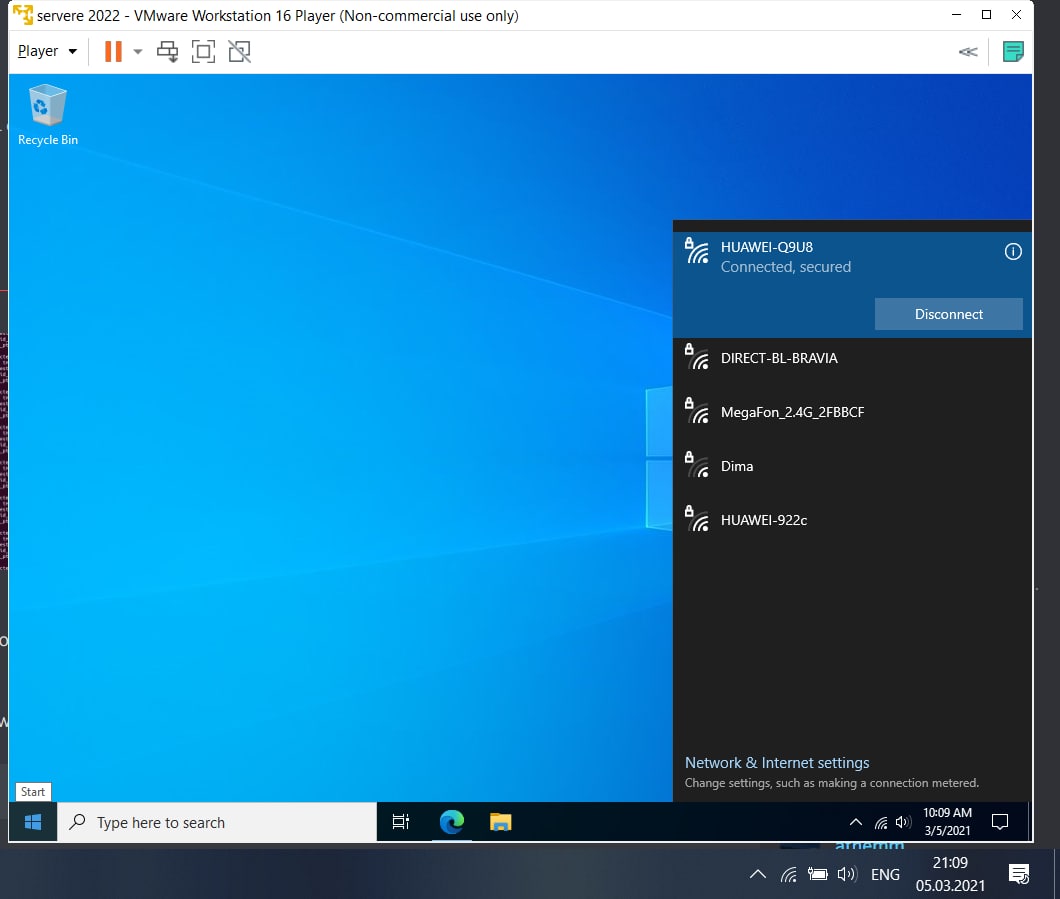Open host clock showing 21:09
Image resolution: width=1060 pixels, height=899 pixels.
tap(950, 874)
